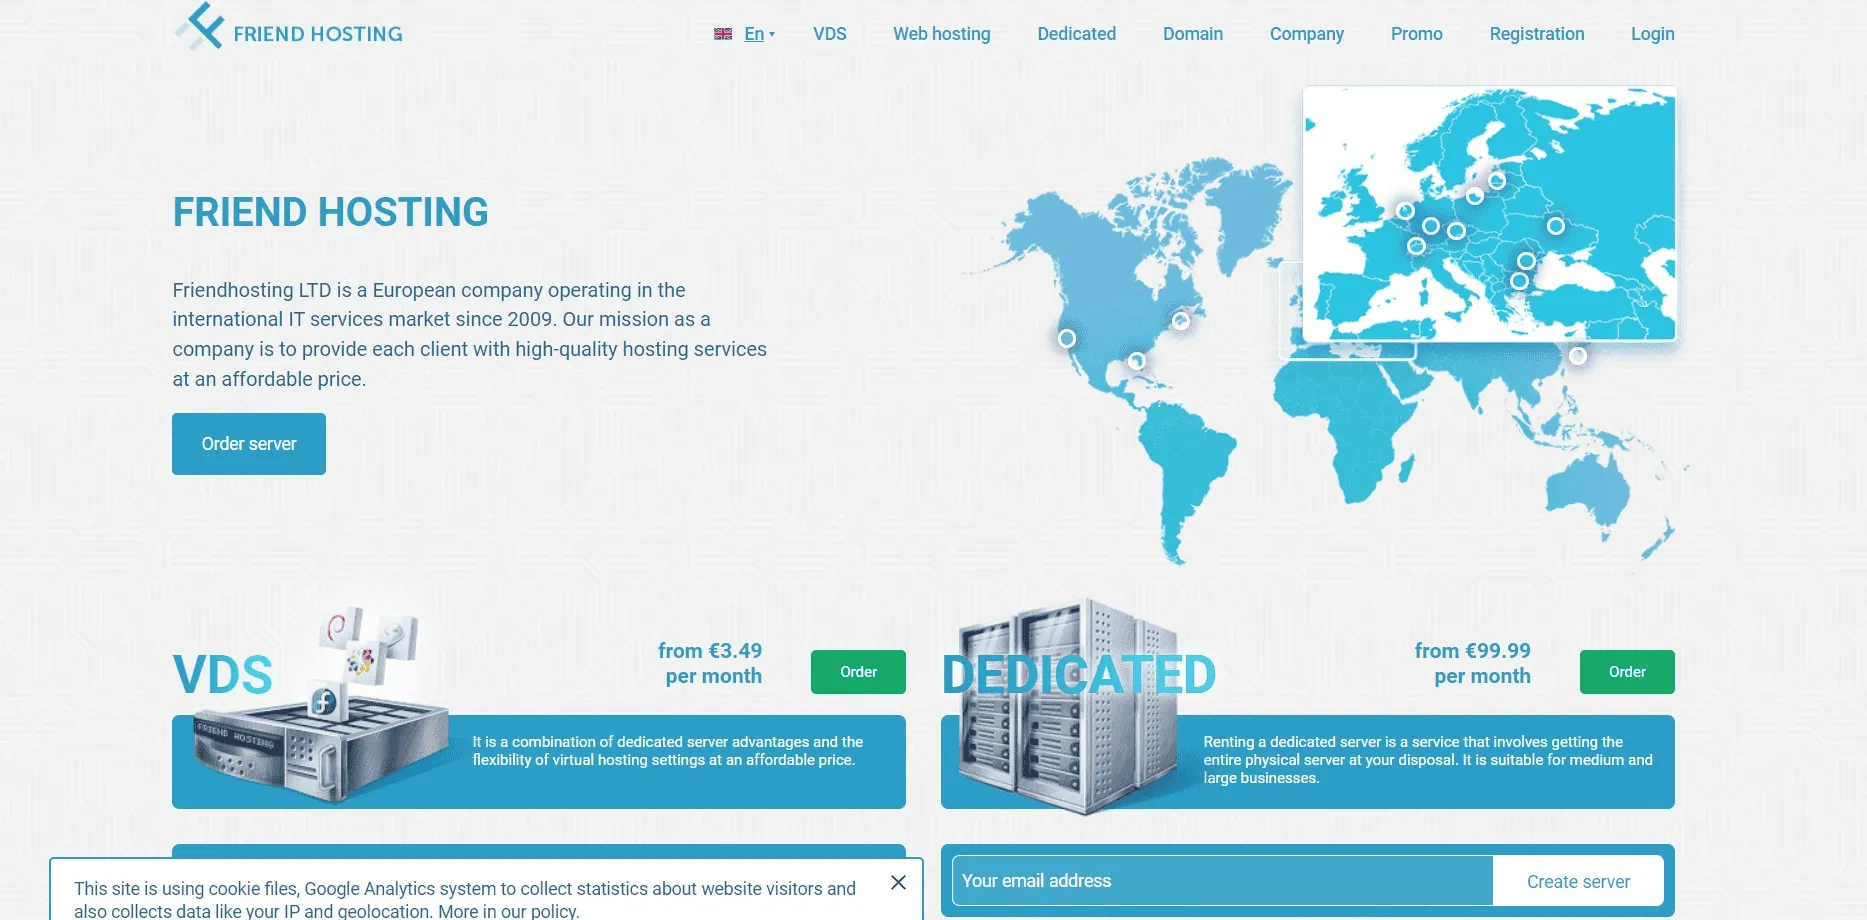Select the easternmost server pin on the map
The height and width of the screenshot is (920, 1867).
click(x=1579, y=353)
